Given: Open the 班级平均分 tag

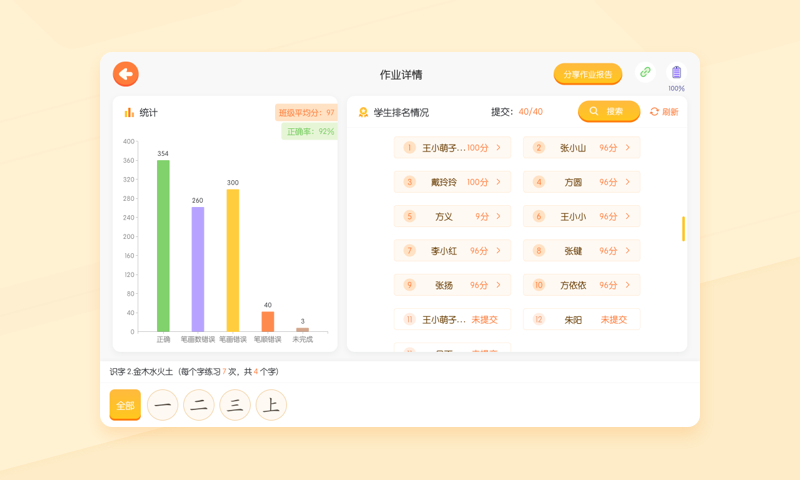Looking at the screenshot, I should [306, 113].
